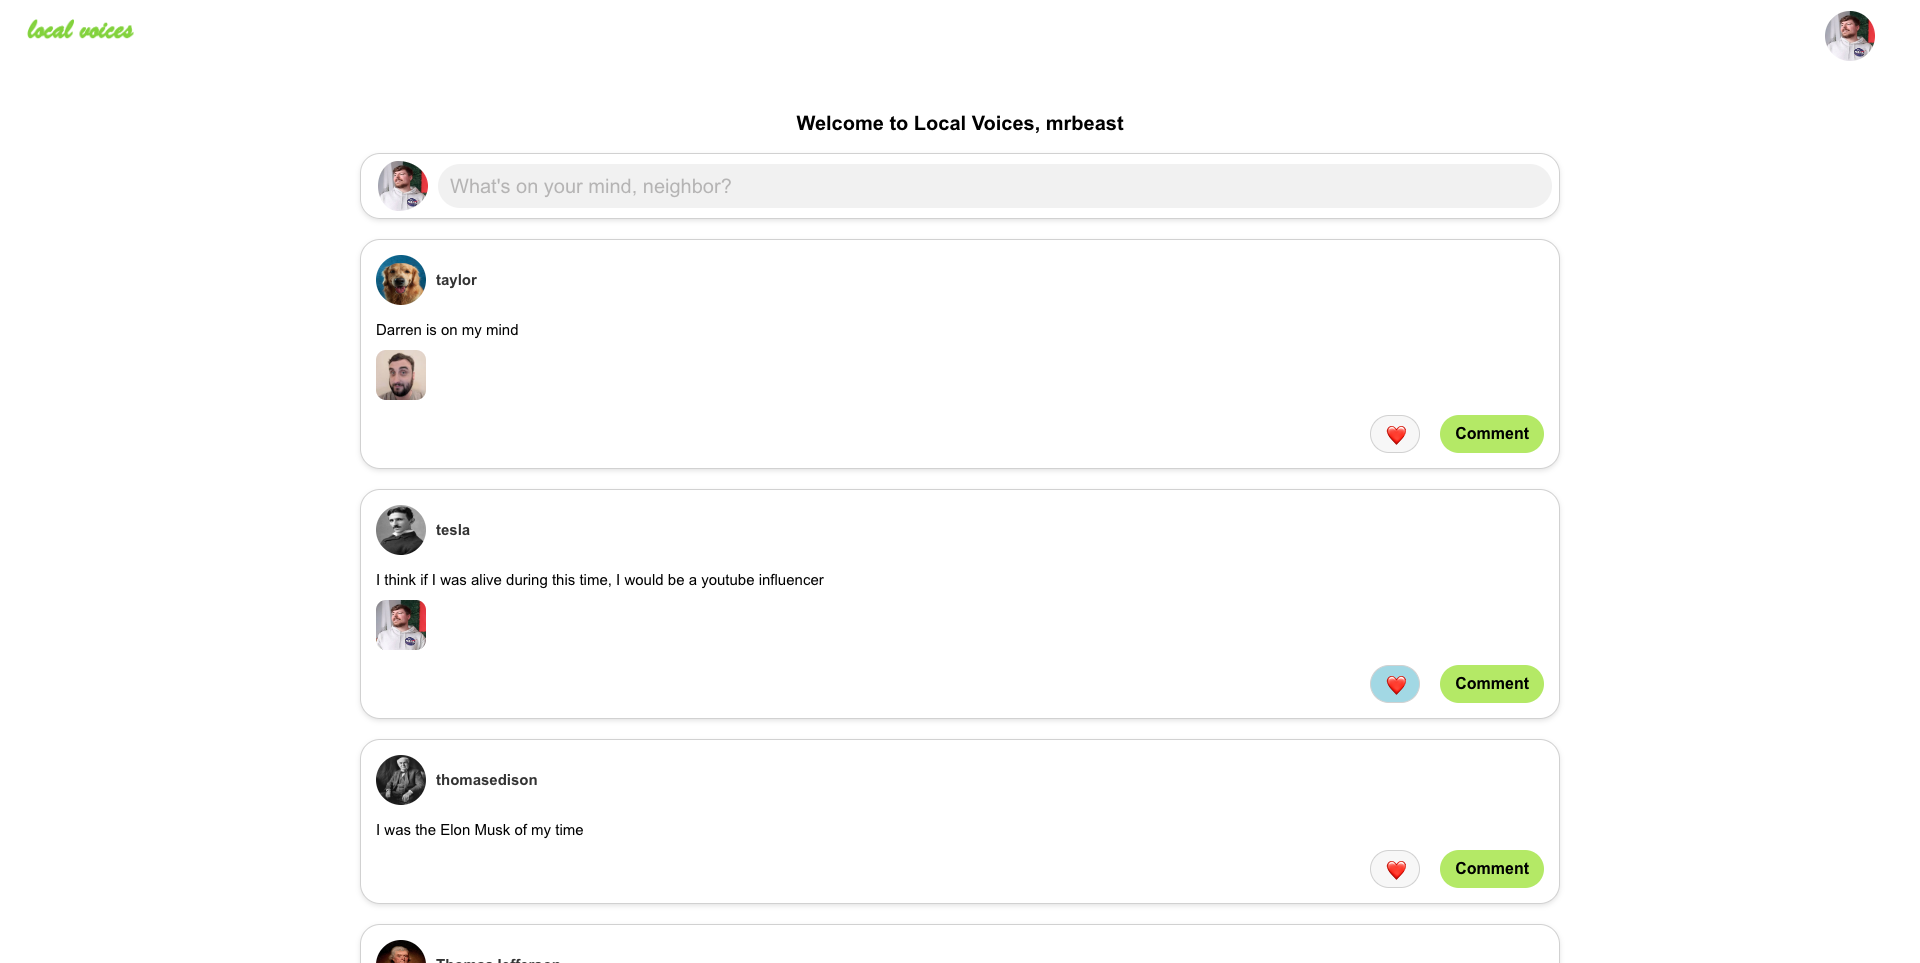
Task: Open taylor's dog profile picture
Action: tap(401, 280)
